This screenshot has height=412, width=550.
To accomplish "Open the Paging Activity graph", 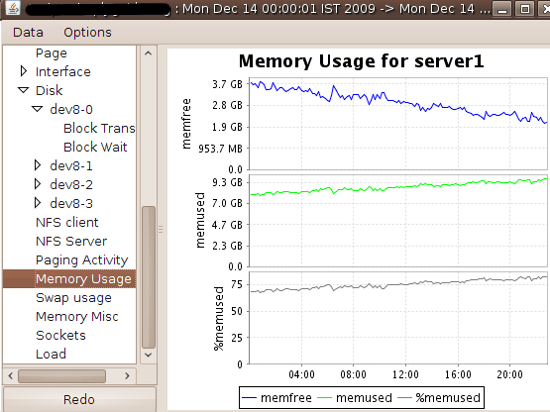I will click(82, 260).
